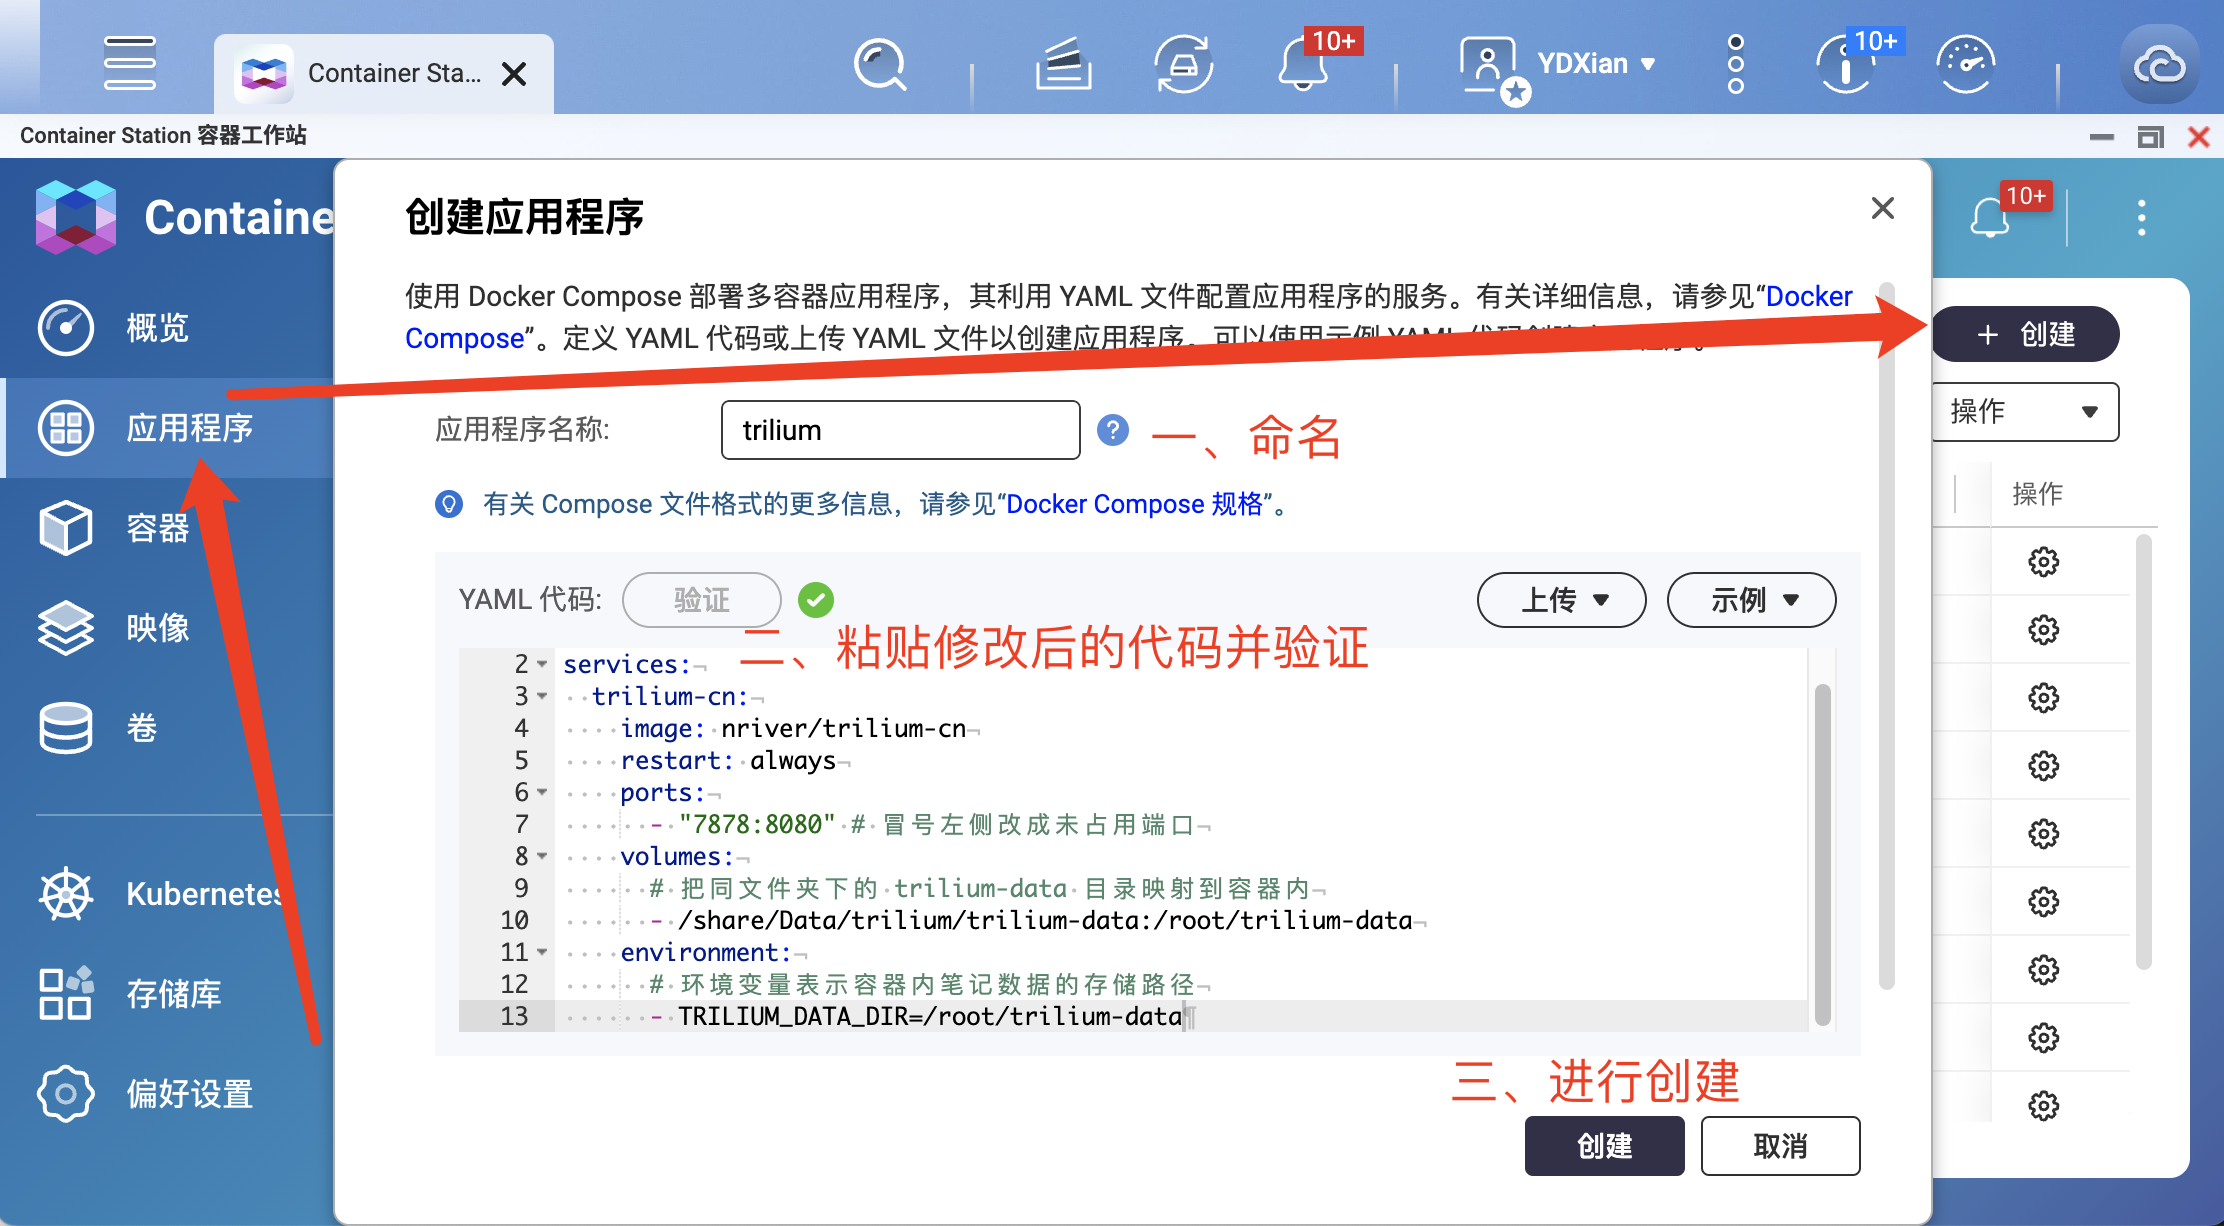Open the 卷 volumes sidebar item

pyautogui.click(x=167, y=728)
